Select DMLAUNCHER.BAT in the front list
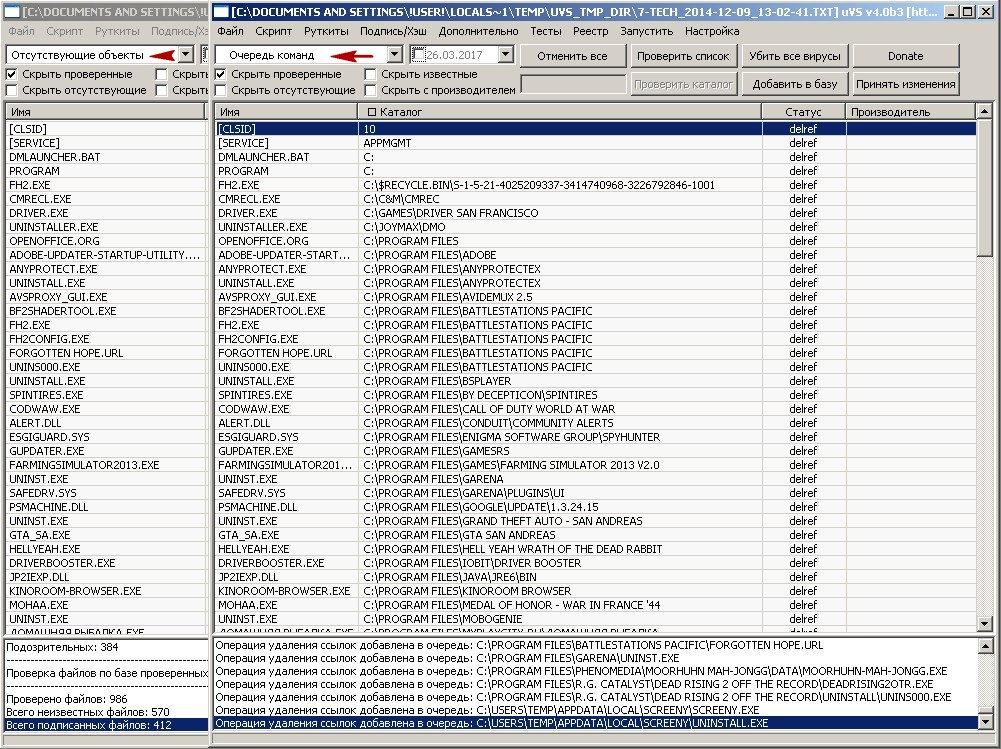Viewport: 1001px width, 749px height. (596, 157)
